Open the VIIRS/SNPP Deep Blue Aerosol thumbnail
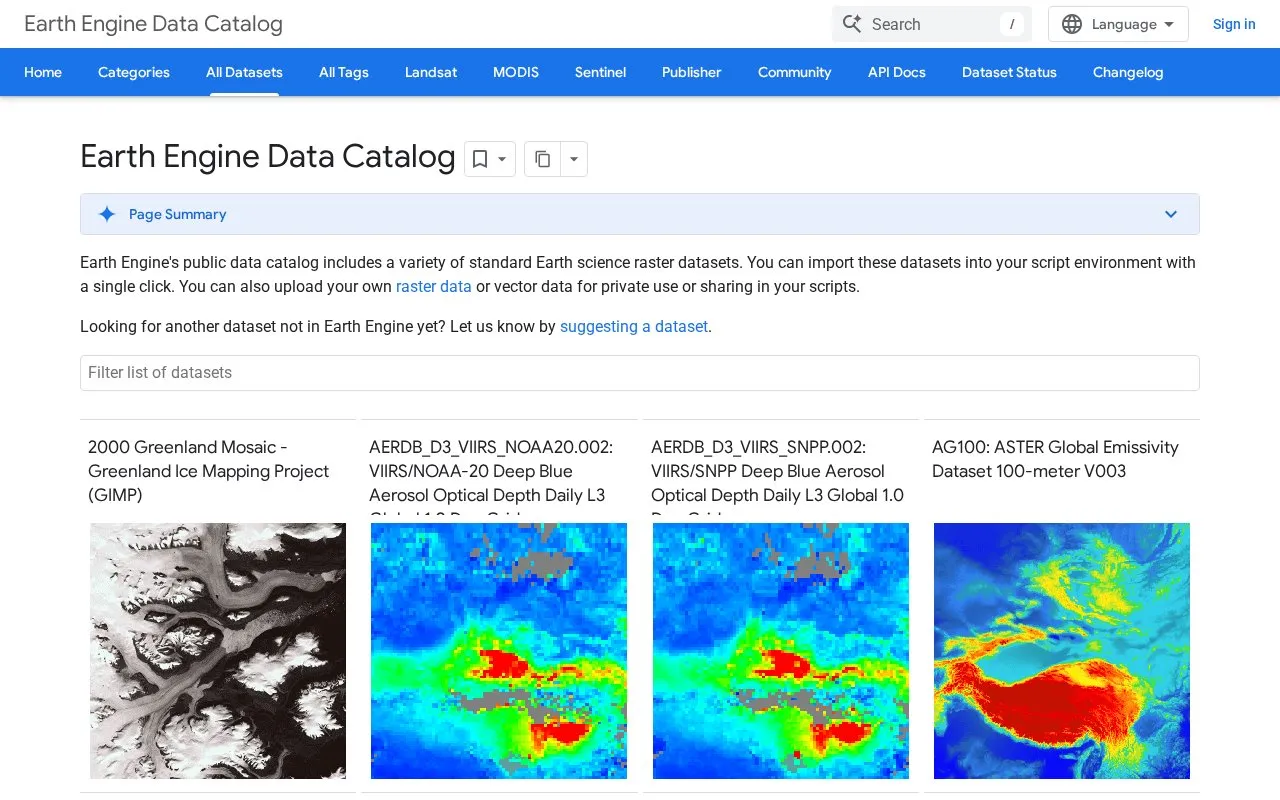Image resolution: width=1280 pixels, height=800 pixels. (x=781, y=651)
